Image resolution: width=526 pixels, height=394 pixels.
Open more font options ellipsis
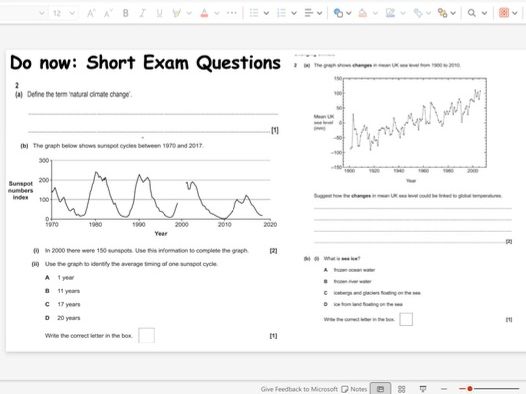(232, 13)
